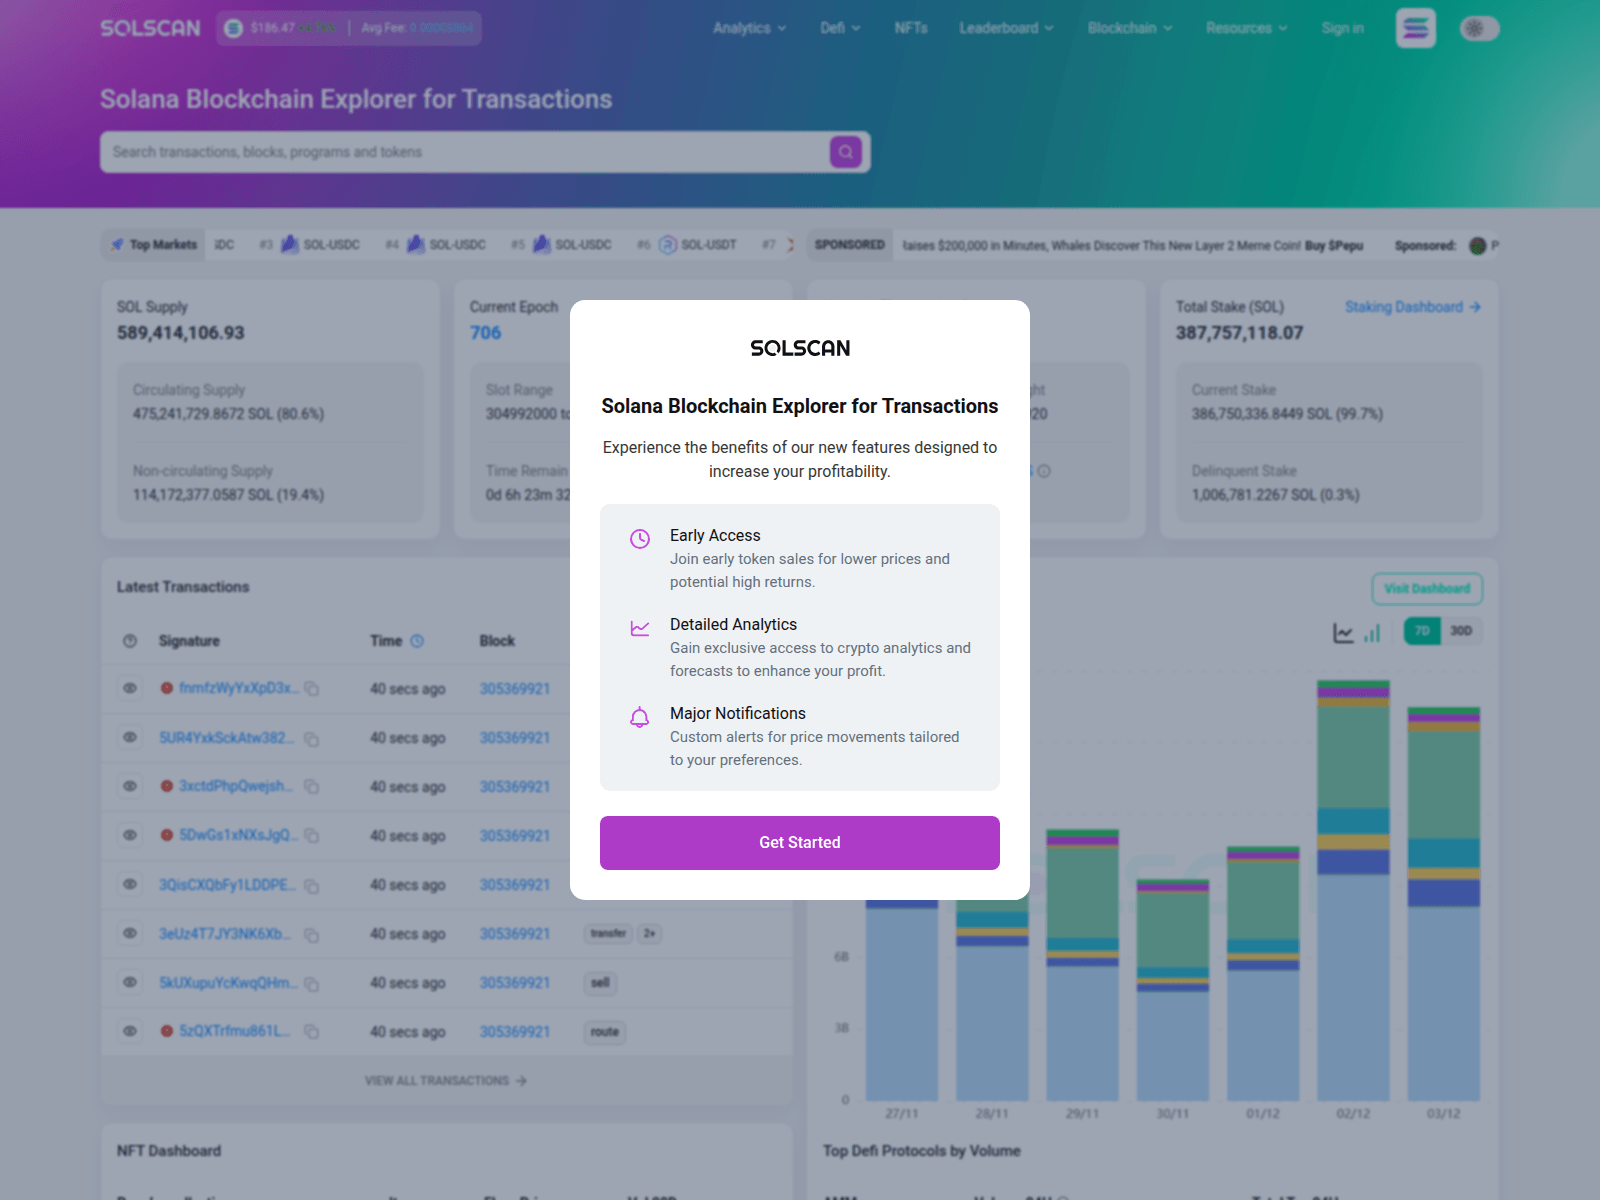Click the purple search button icon
The height and width of the screenshot is (1200, 1600).
click(846, 152)
